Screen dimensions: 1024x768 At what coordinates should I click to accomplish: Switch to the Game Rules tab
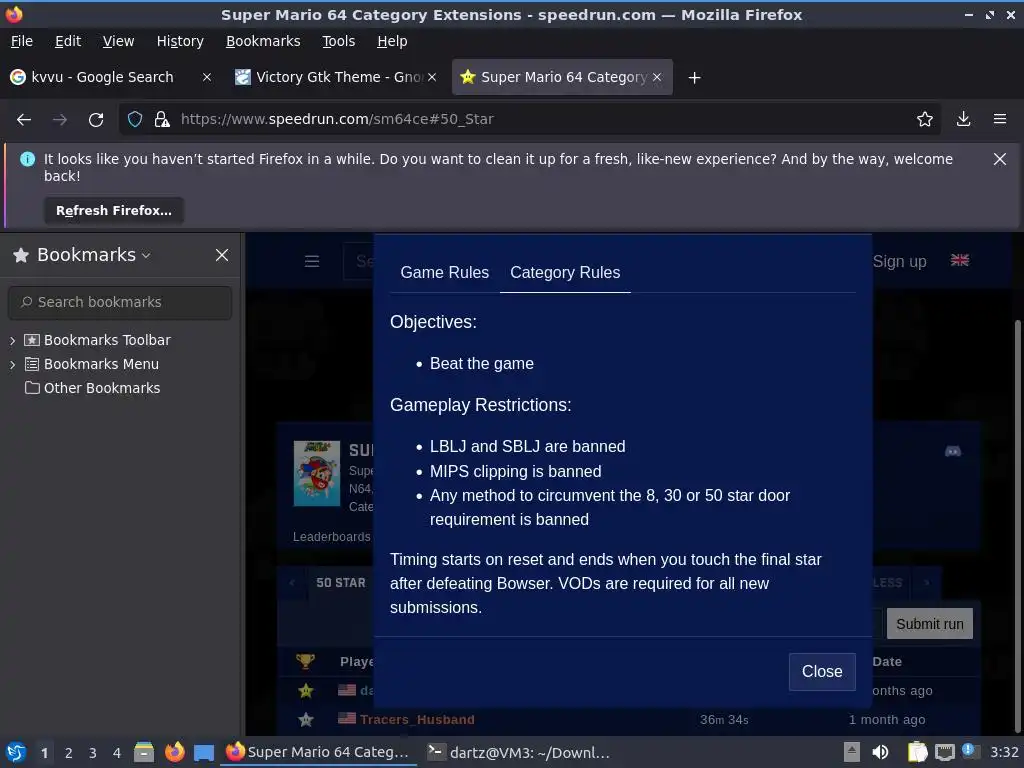(x=445, y=272)
